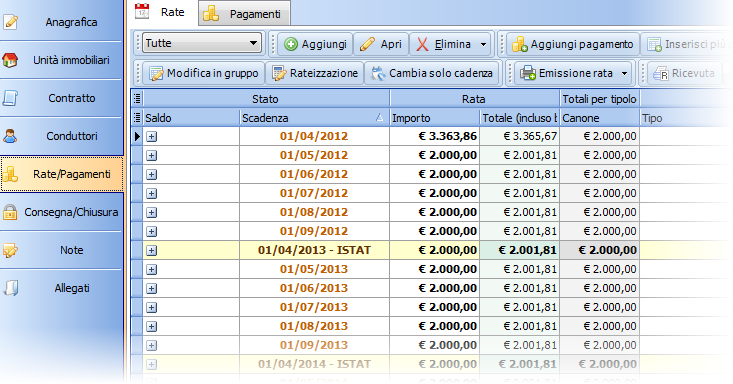Open the Consegna/Chiusura section
The width and height of the screenshot is (733, 384).
(61, 212)
